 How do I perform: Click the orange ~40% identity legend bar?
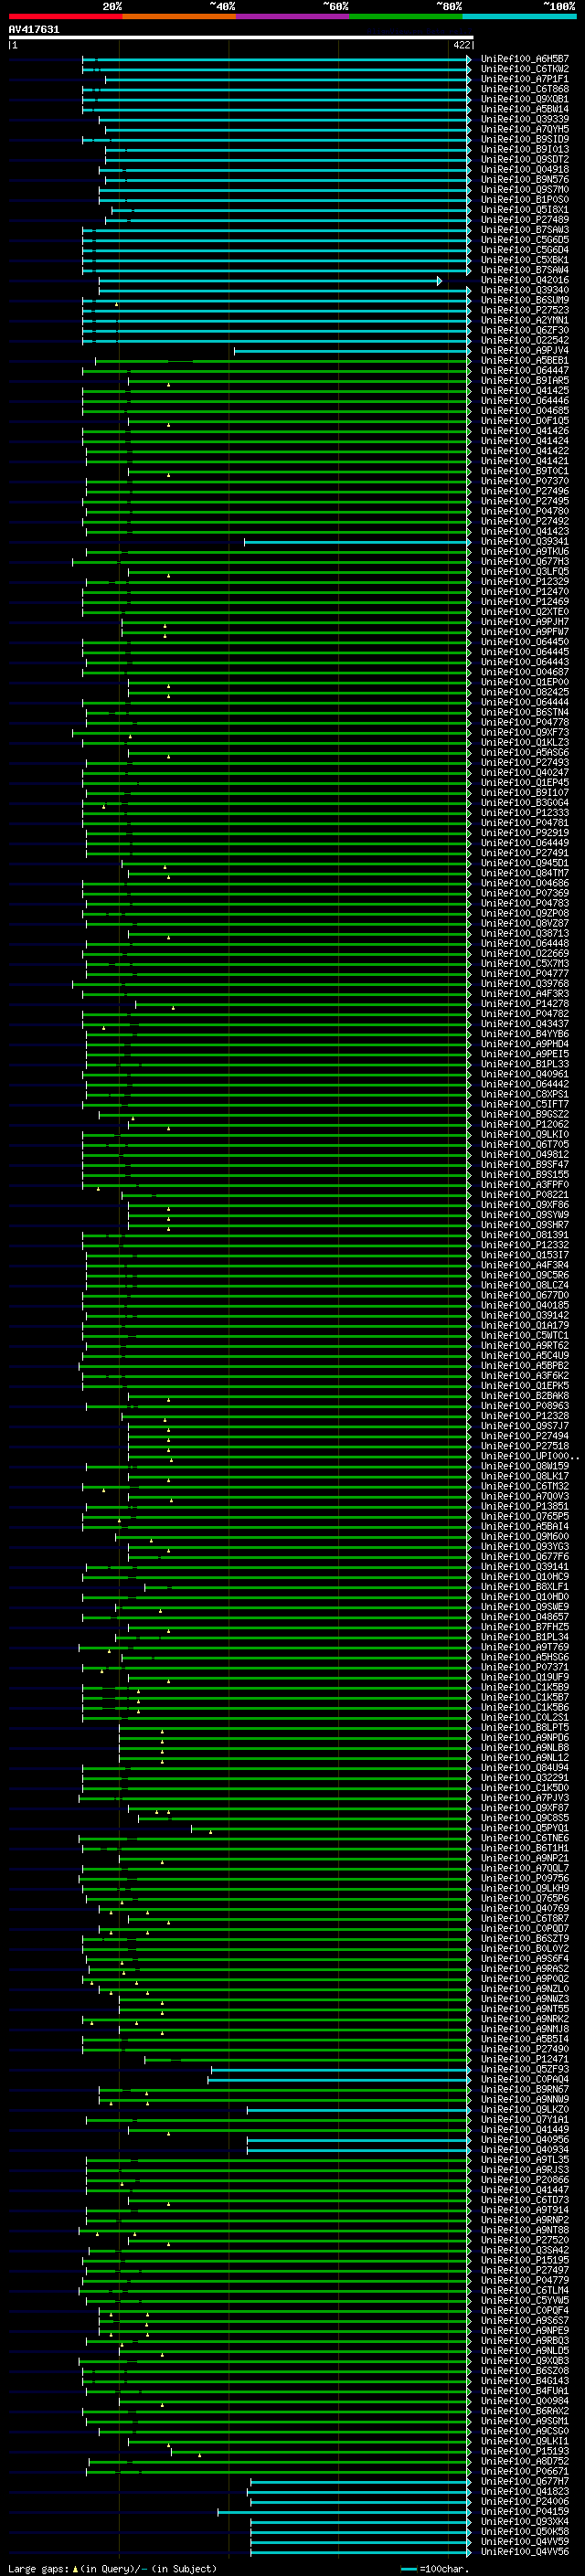coord(179,16)
